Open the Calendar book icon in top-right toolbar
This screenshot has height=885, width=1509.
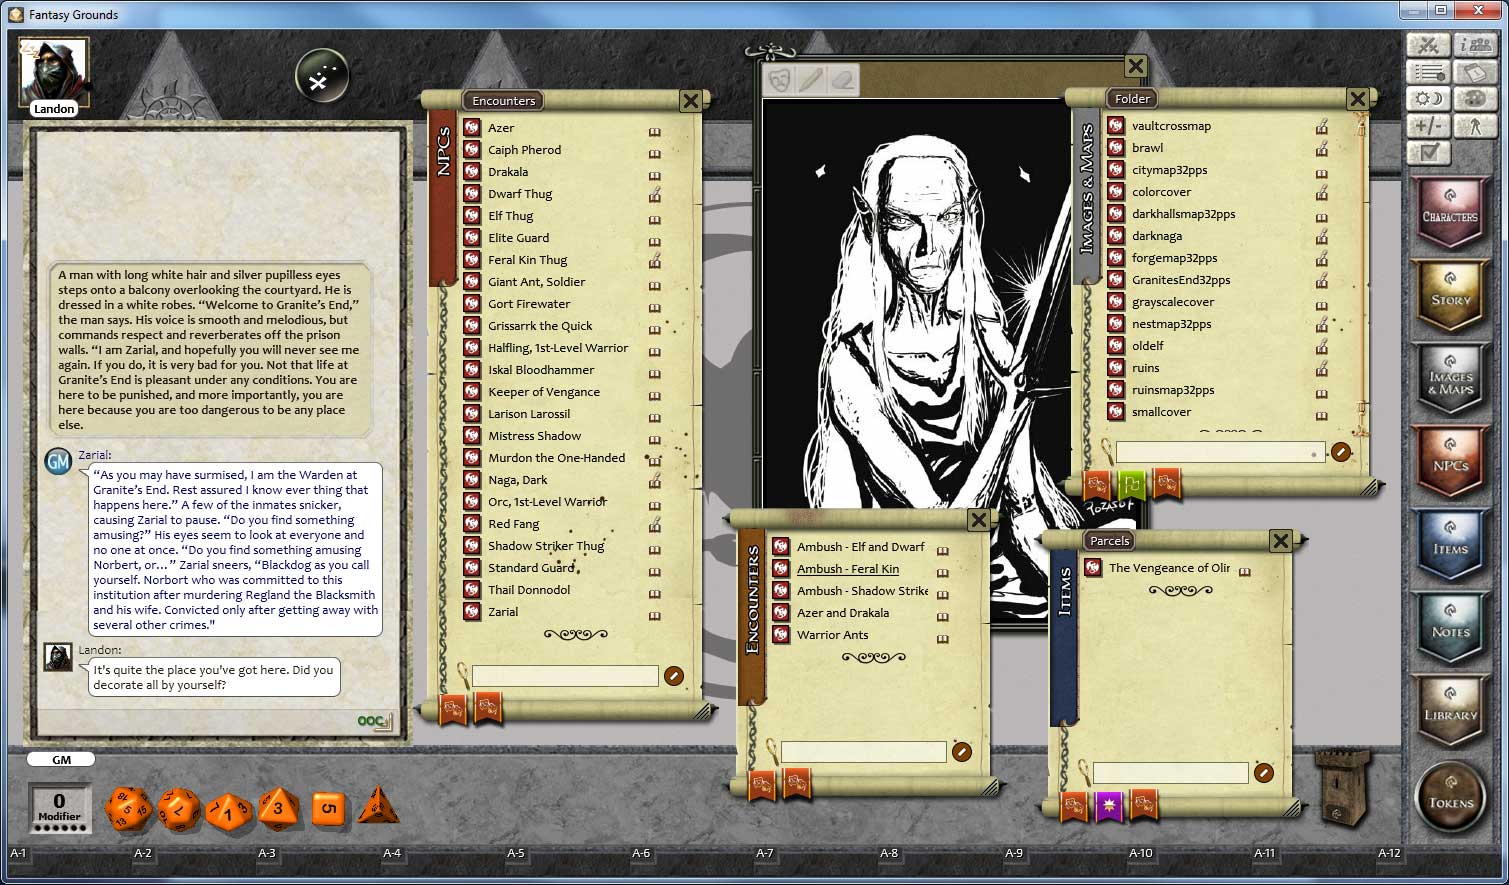click(1474, 71)
